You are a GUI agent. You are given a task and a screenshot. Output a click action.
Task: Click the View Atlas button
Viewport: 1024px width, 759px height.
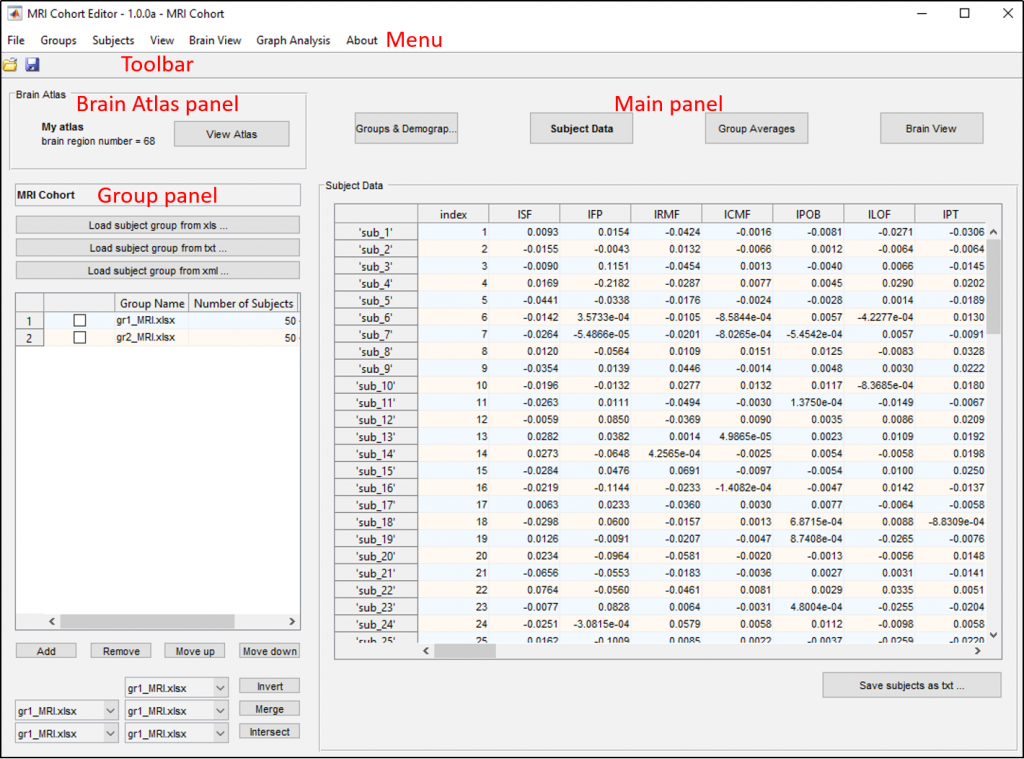coord(232,134)
